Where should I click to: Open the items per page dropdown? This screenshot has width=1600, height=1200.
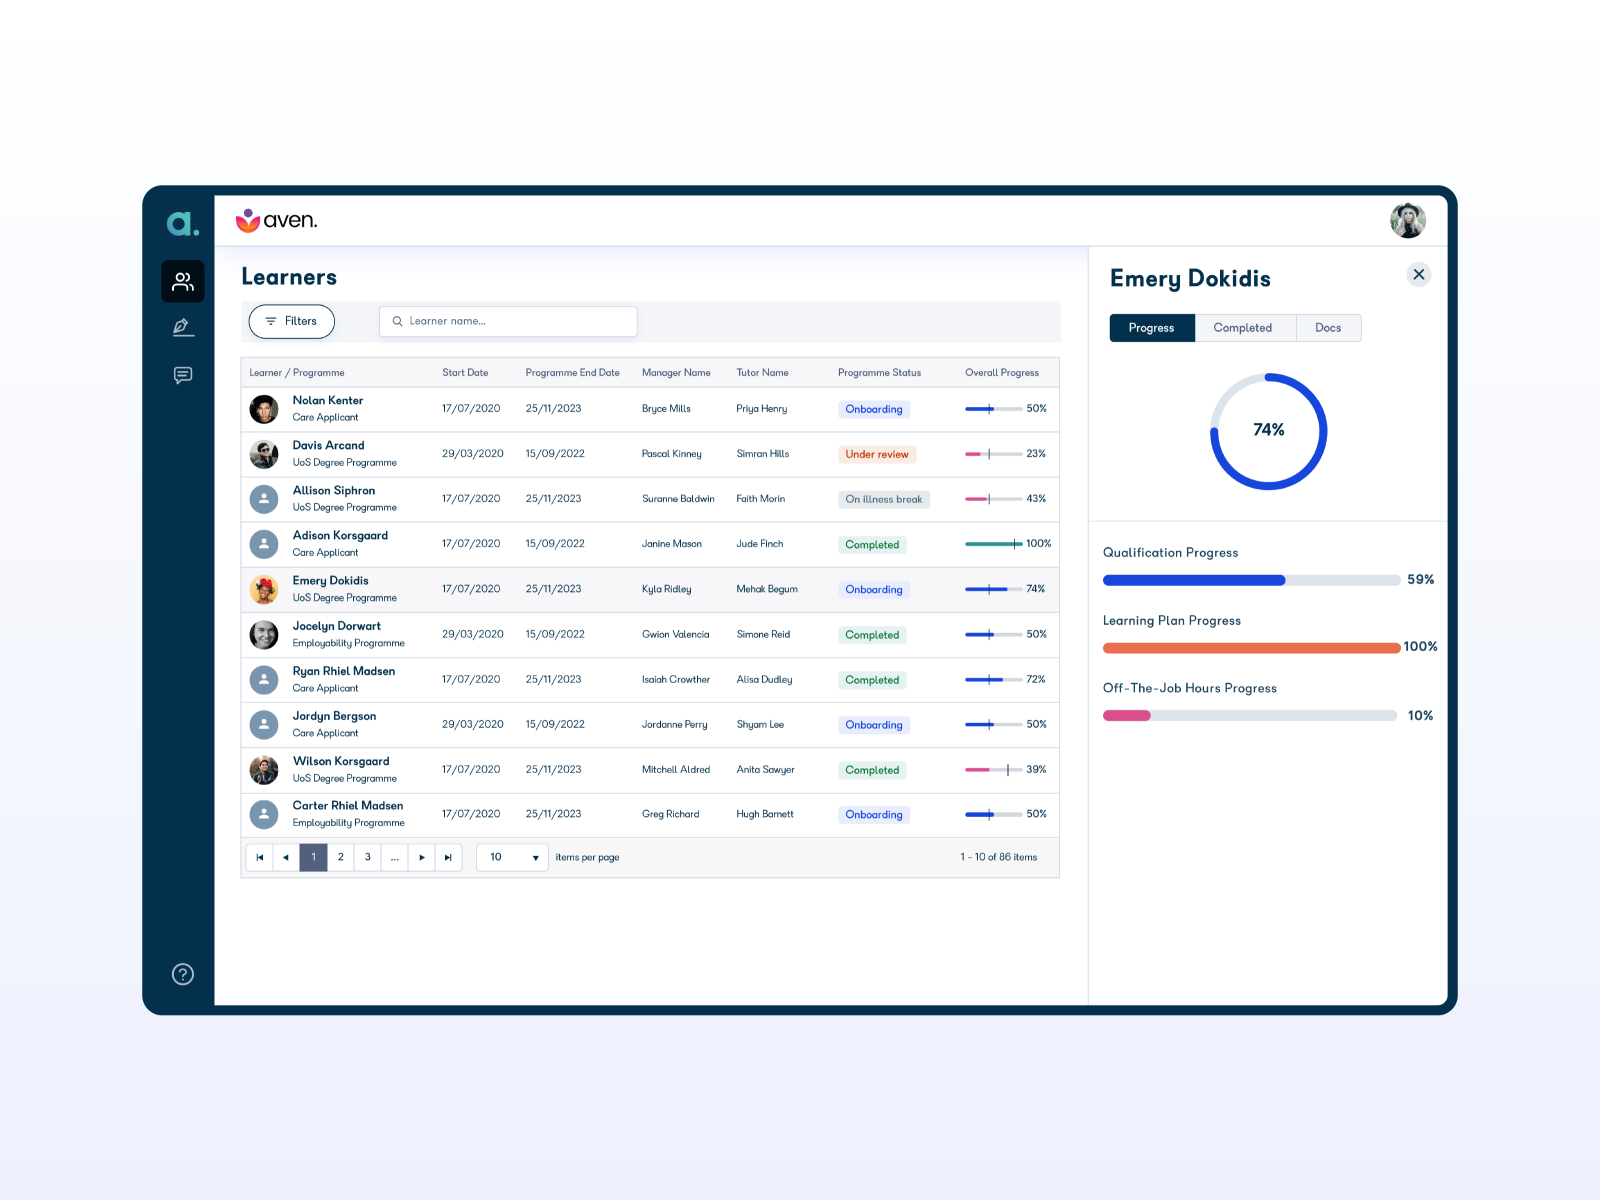(511, 857)
